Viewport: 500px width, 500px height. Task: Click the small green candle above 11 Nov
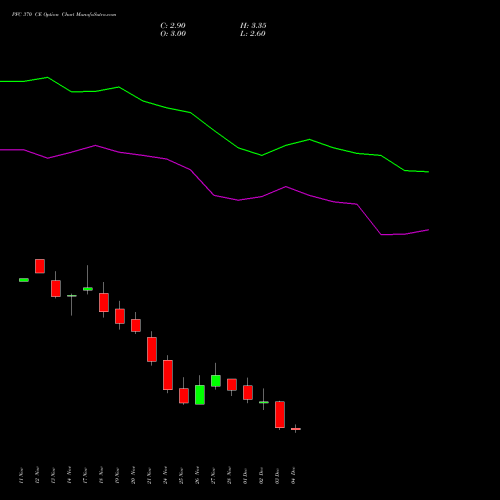point(24,280)
